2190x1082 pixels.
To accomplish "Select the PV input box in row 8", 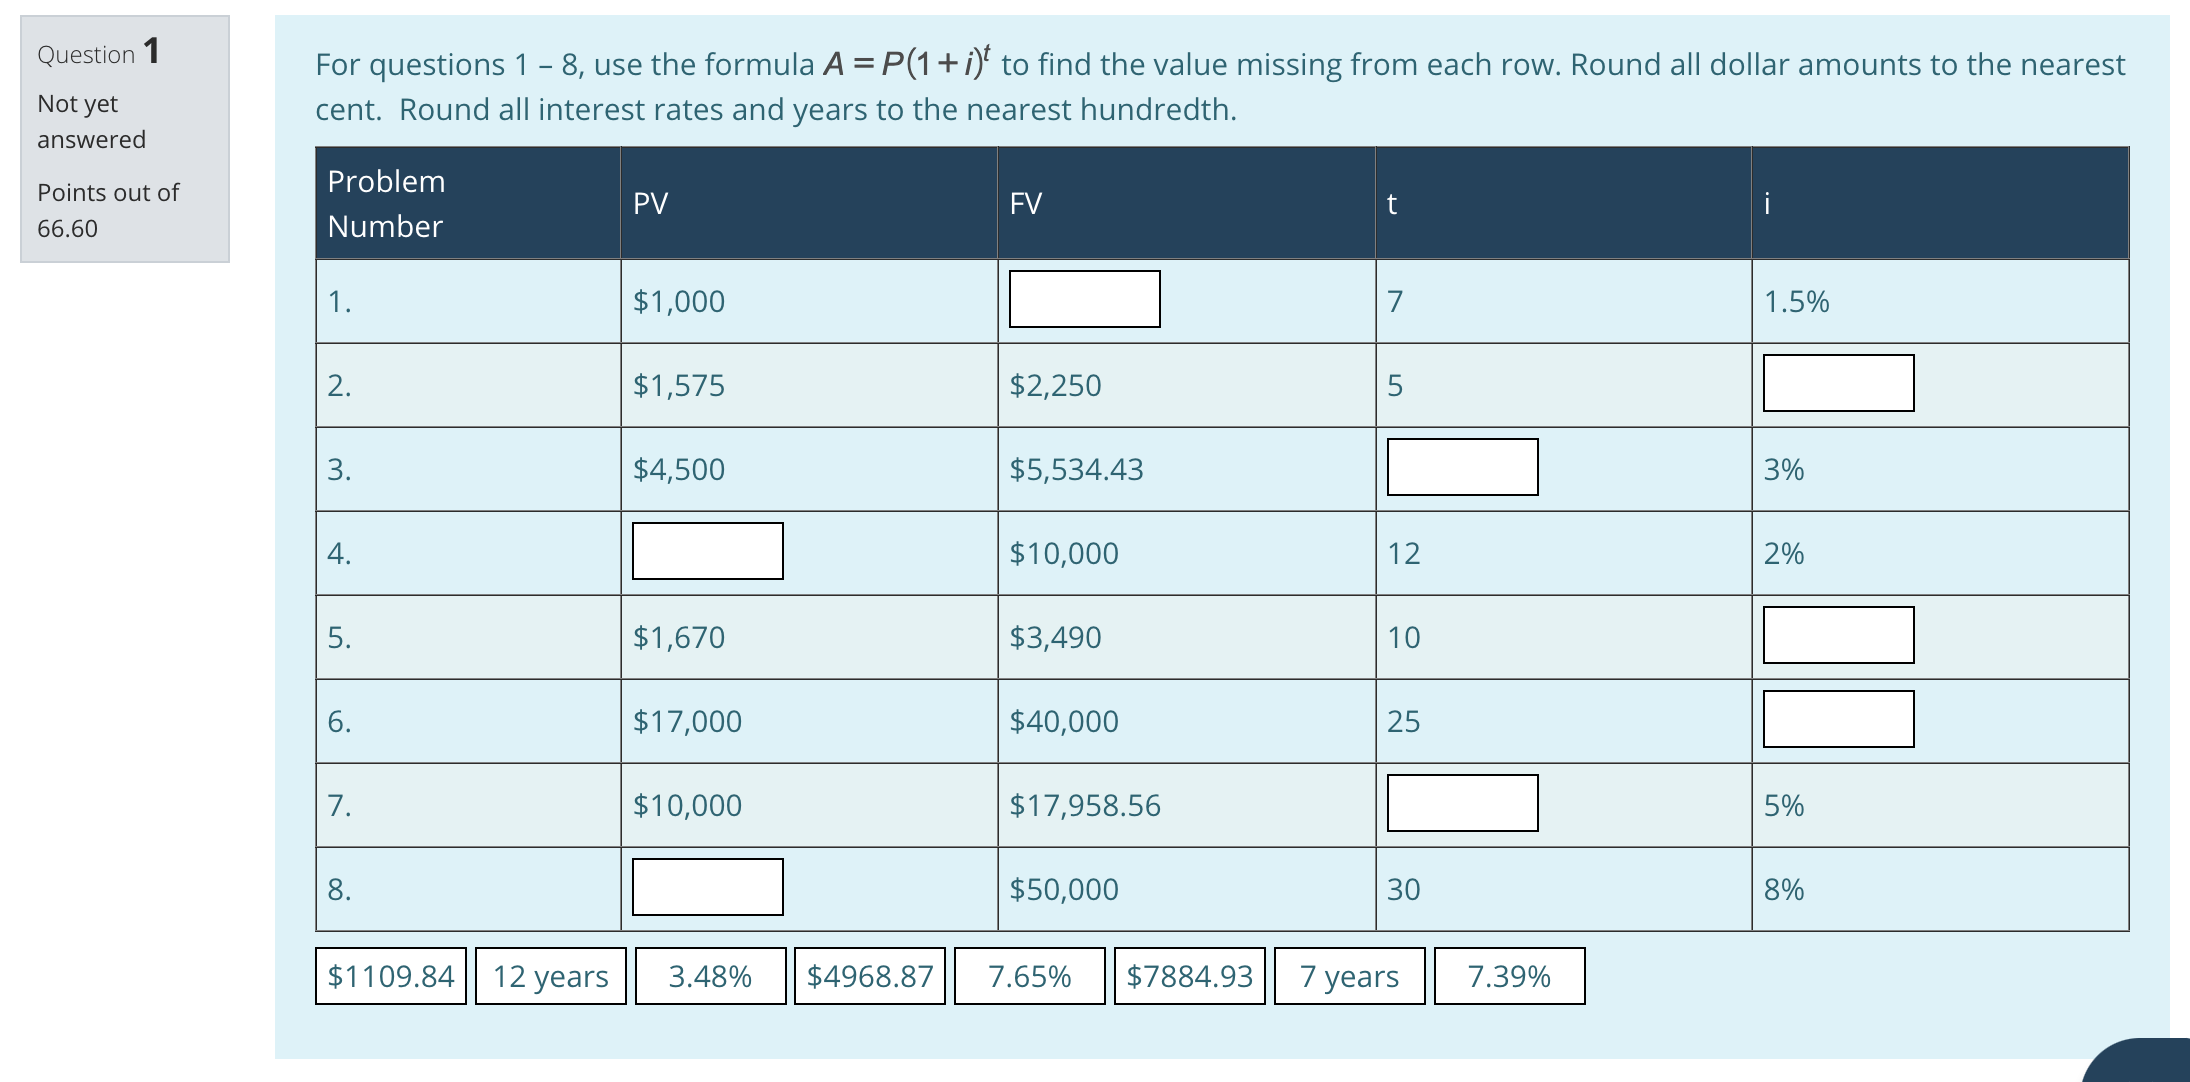I will (x=707, y=887).
